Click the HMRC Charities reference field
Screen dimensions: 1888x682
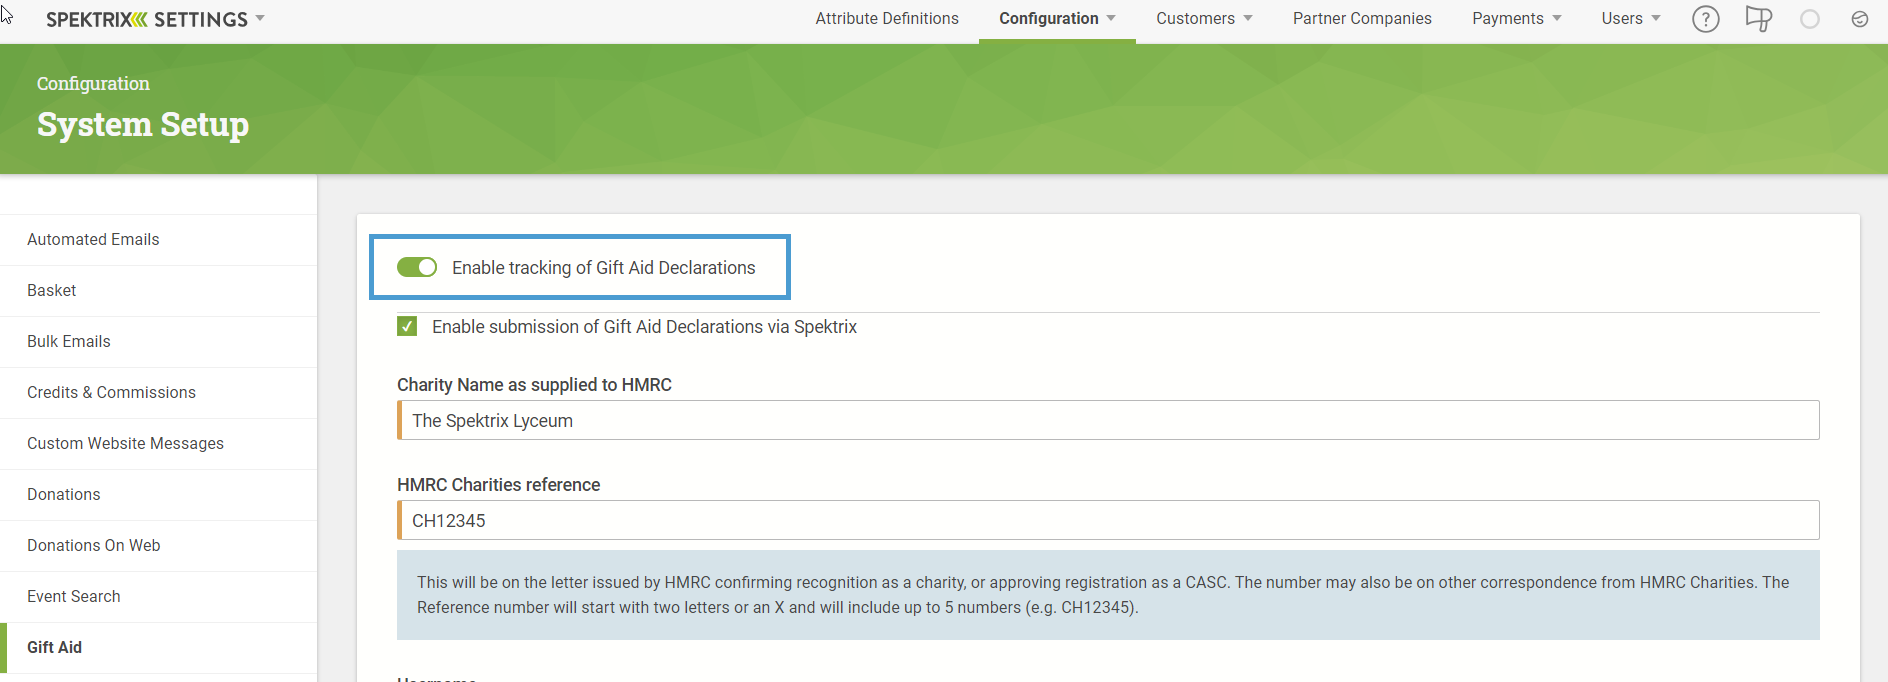click(1108, 520)
